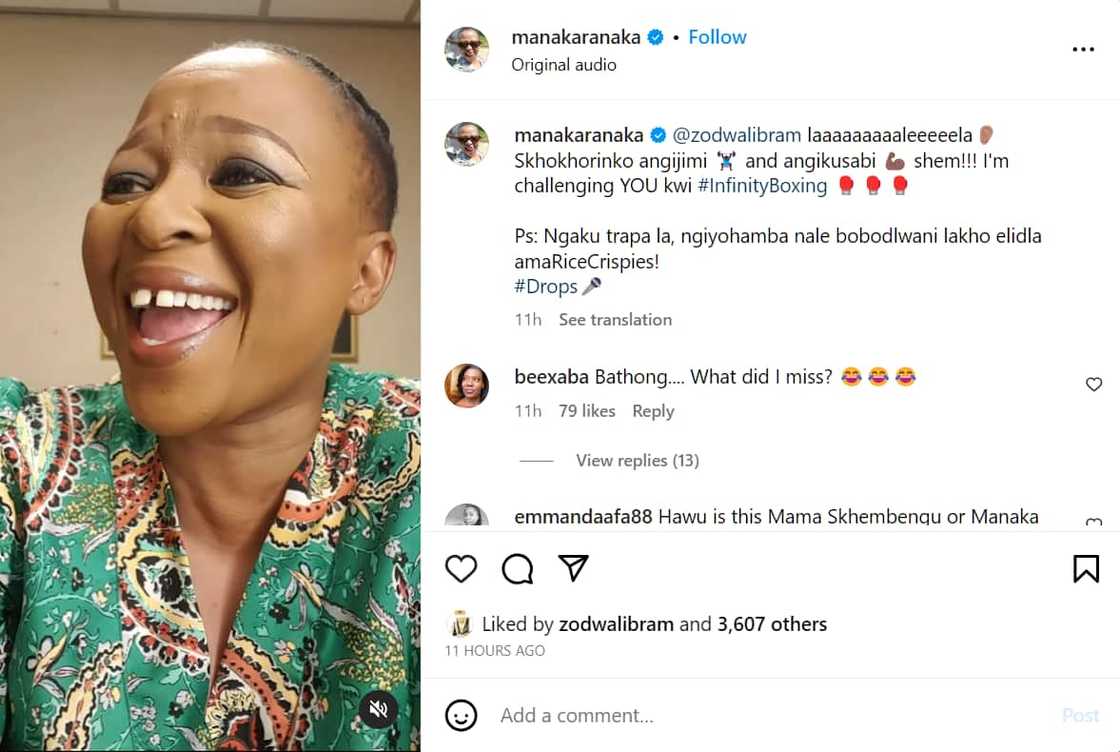Follow manakaranaka account
The image size is (1120, 752).
tap(717, 37)
